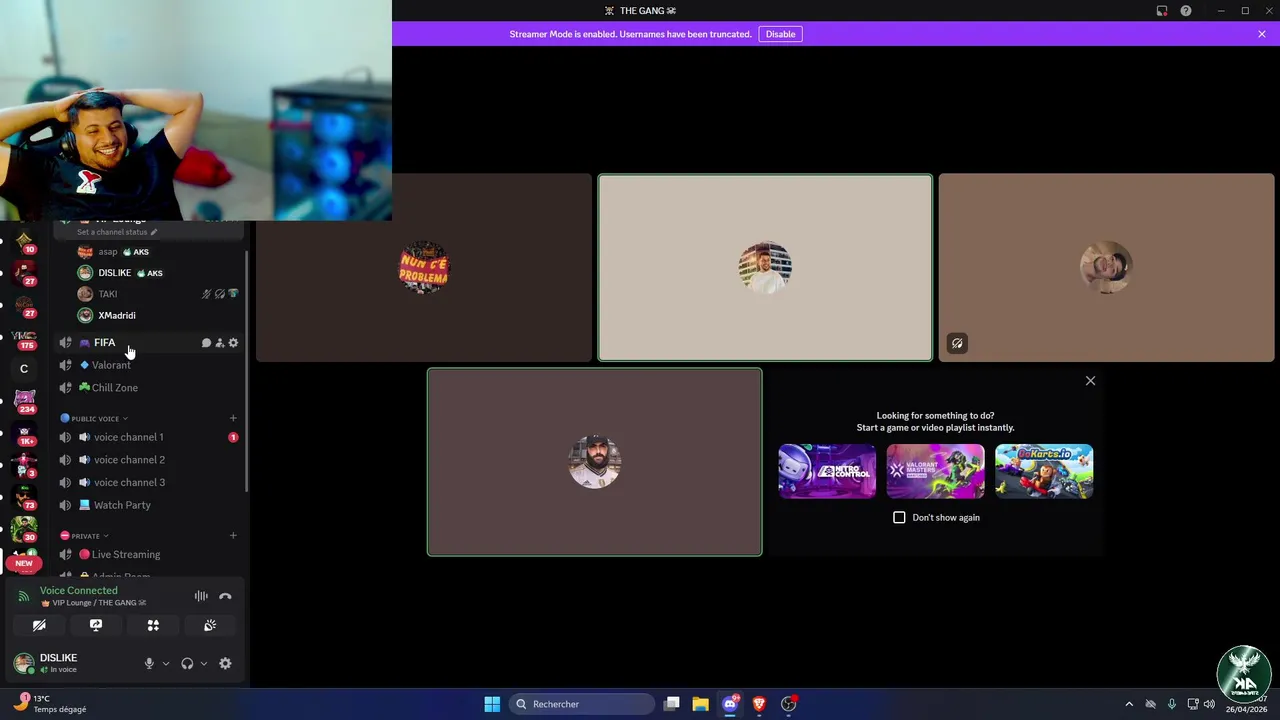Open Discord from the Windows taskbar

pyautogui.click(x=730, y=704)
